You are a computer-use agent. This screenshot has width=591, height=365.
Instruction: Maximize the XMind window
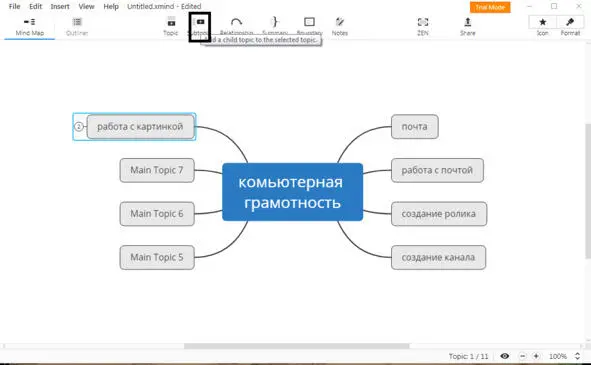pyautogui.click(x=554, y=6)
